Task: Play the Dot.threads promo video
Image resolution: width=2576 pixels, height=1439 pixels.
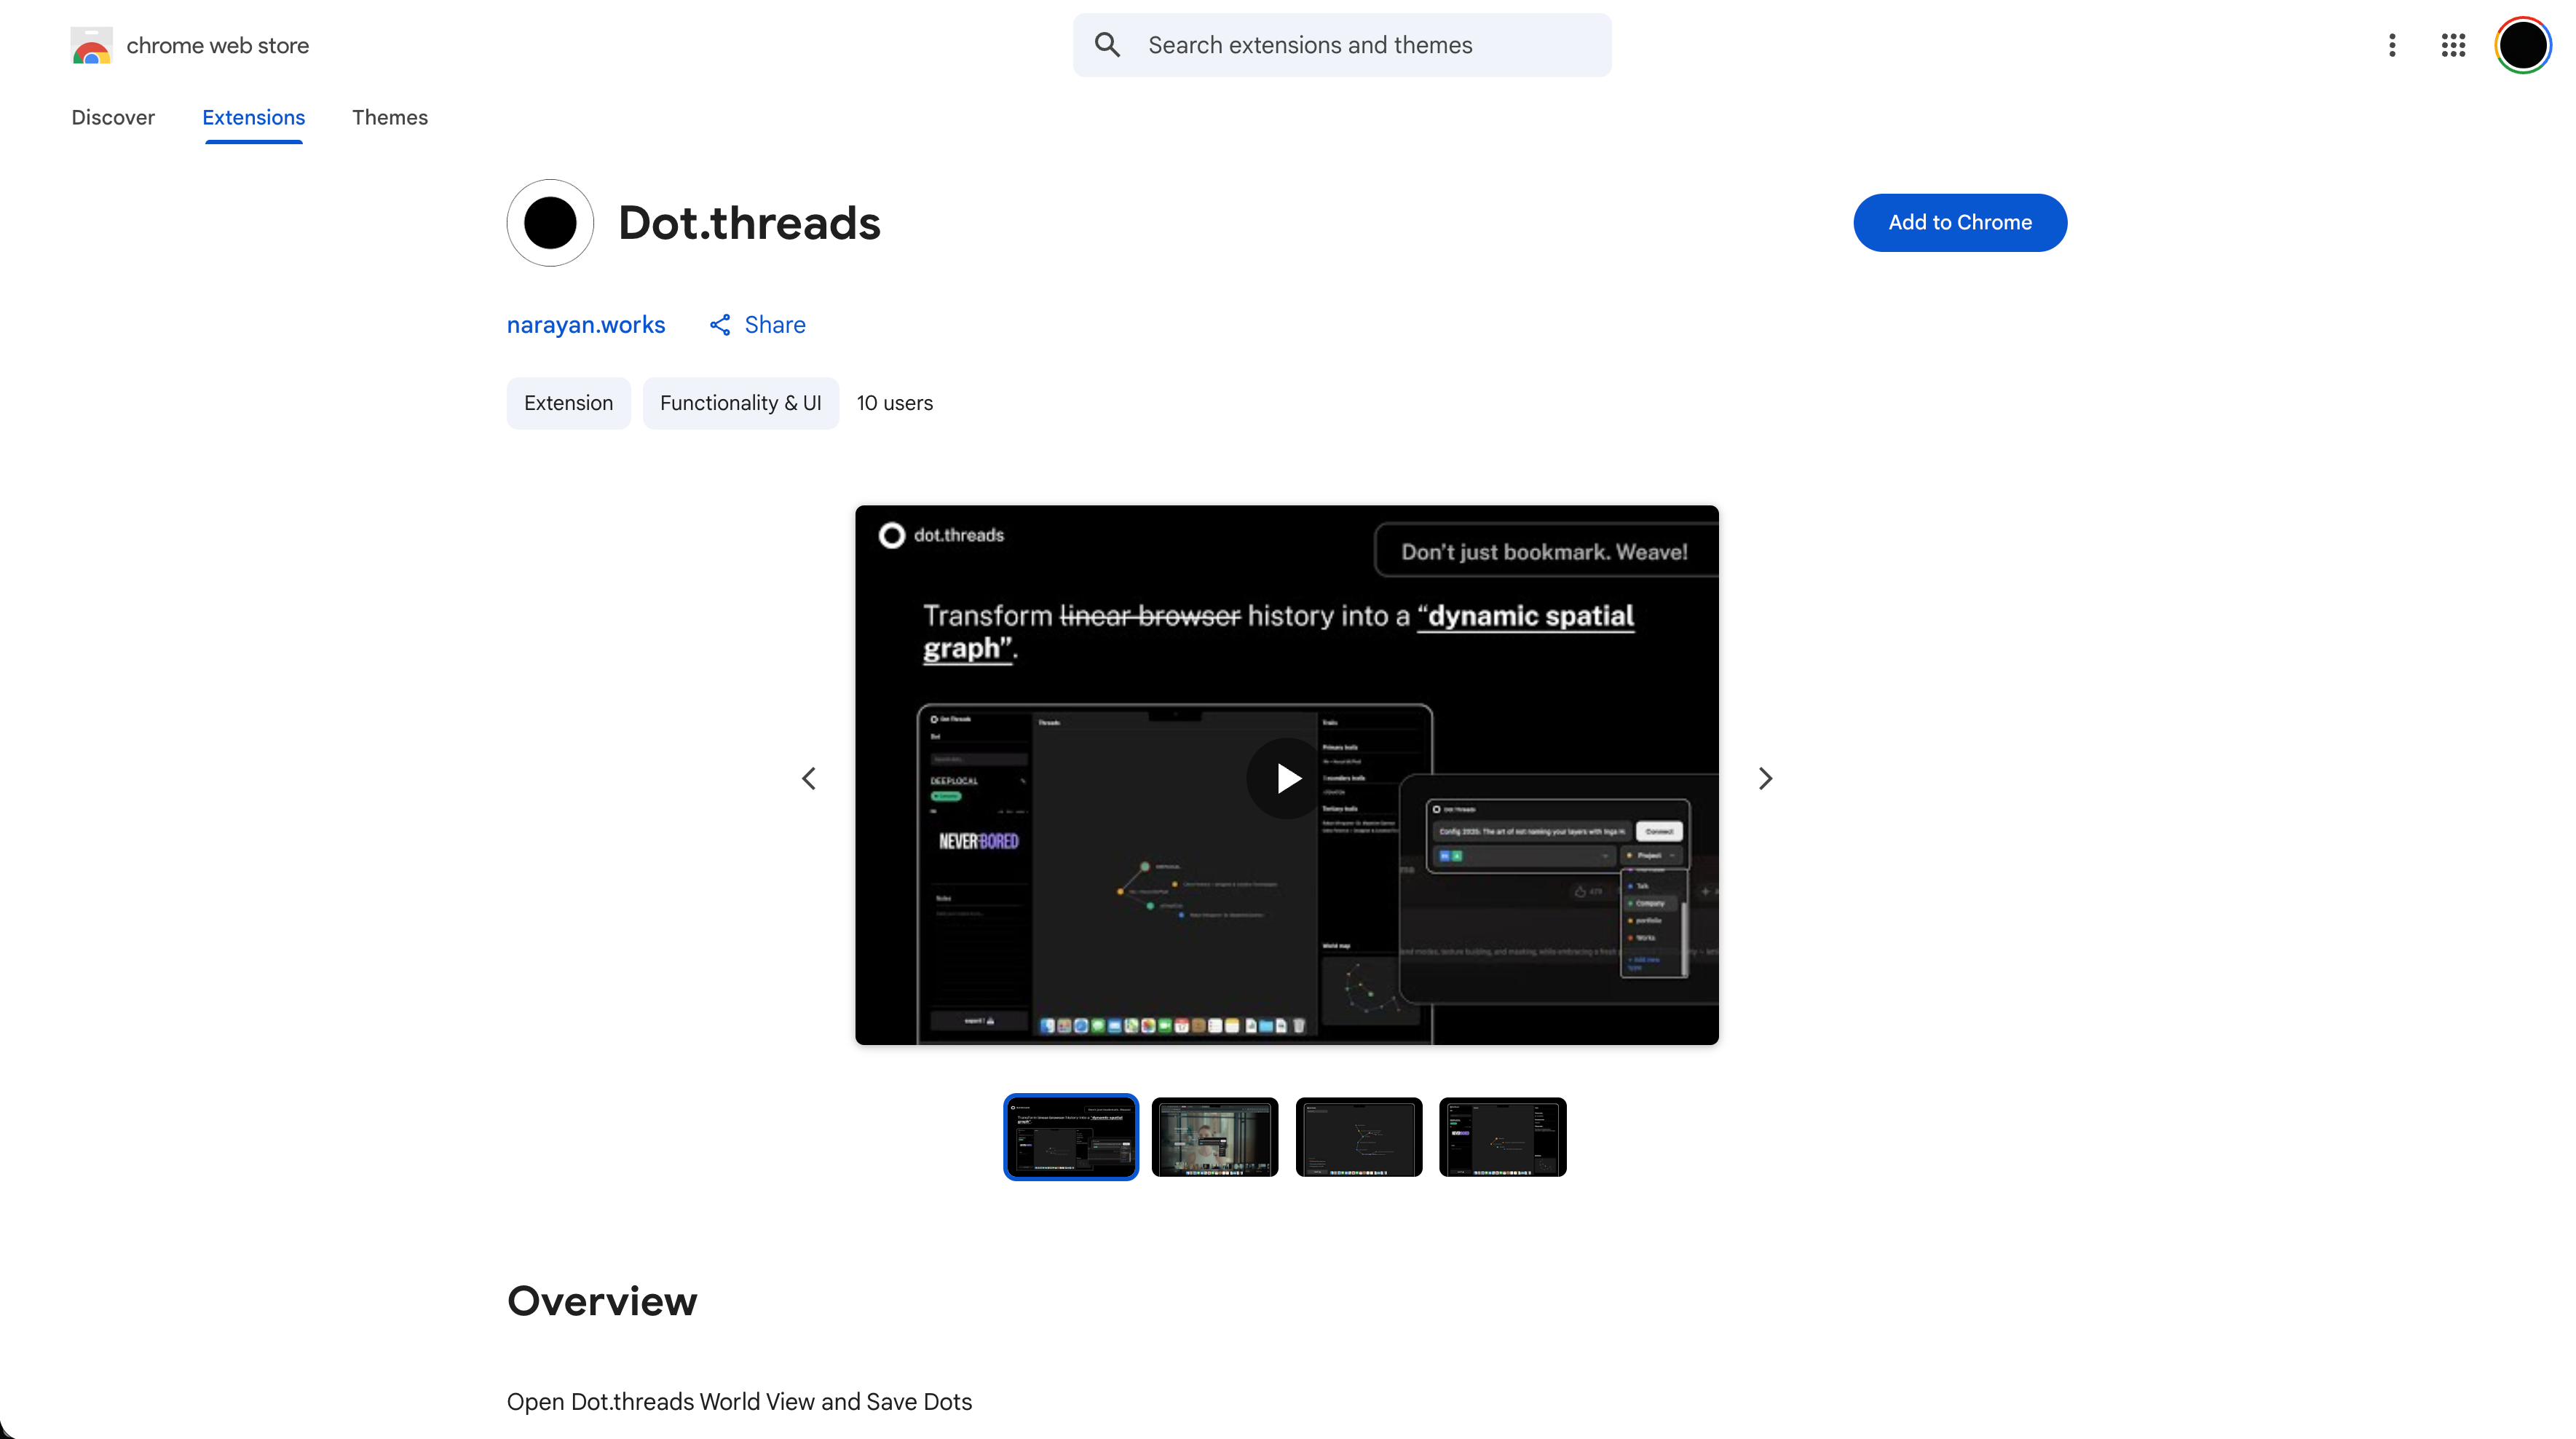Action: pyautogui.click(x=1287, y=778)
